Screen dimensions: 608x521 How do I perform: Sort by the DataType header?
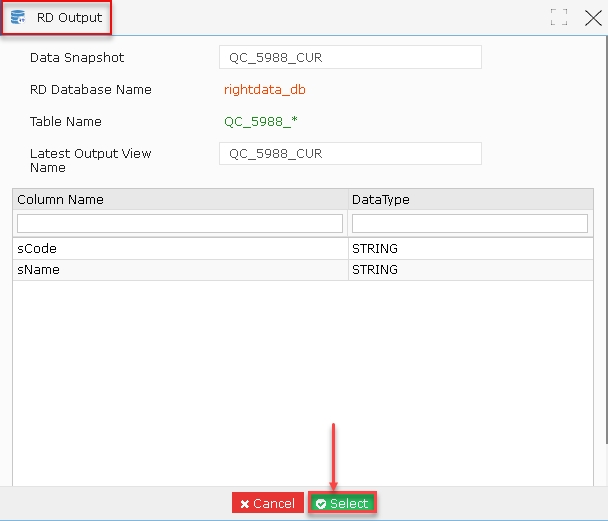point(471,199)
